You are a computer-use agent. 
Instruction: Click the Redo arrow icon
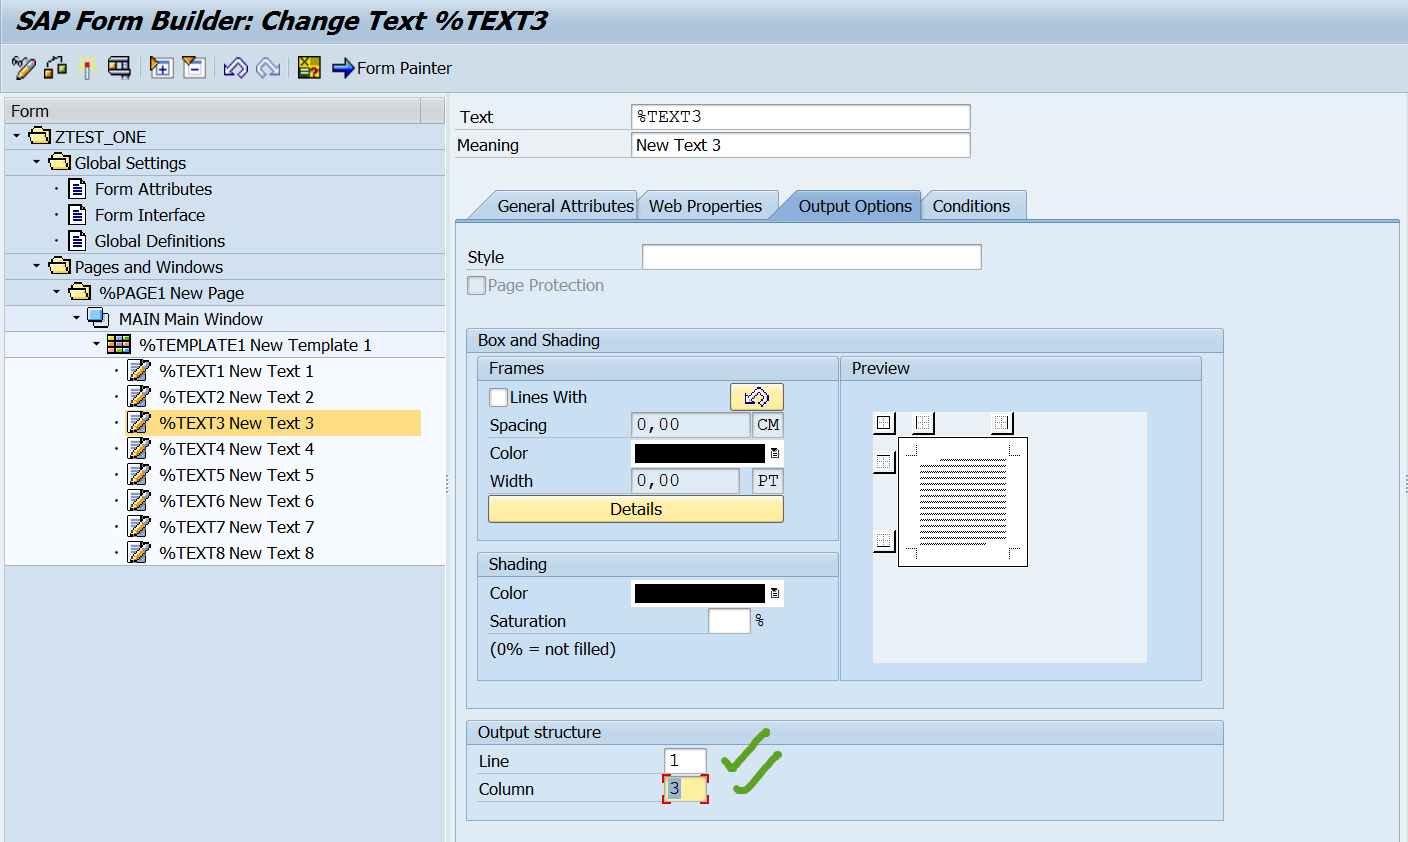(x=267, y=68)
